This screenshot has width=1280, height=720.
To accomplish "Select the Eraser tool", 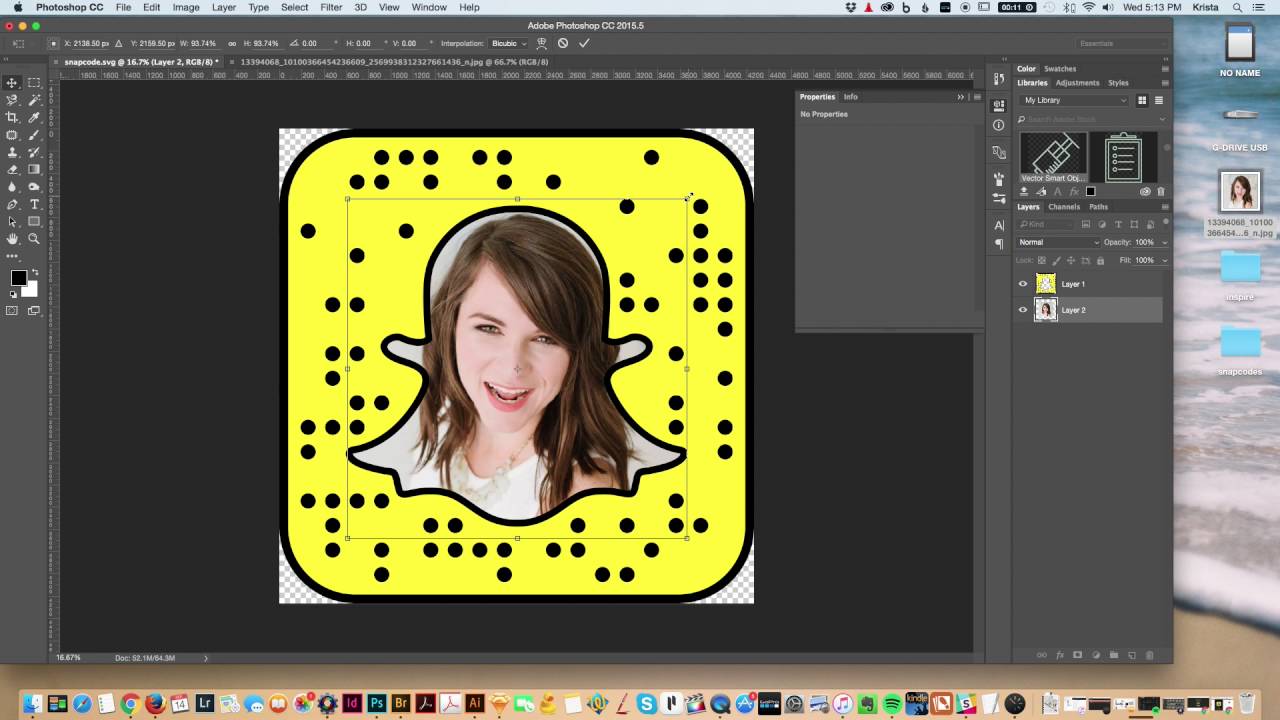I will 12,169.
